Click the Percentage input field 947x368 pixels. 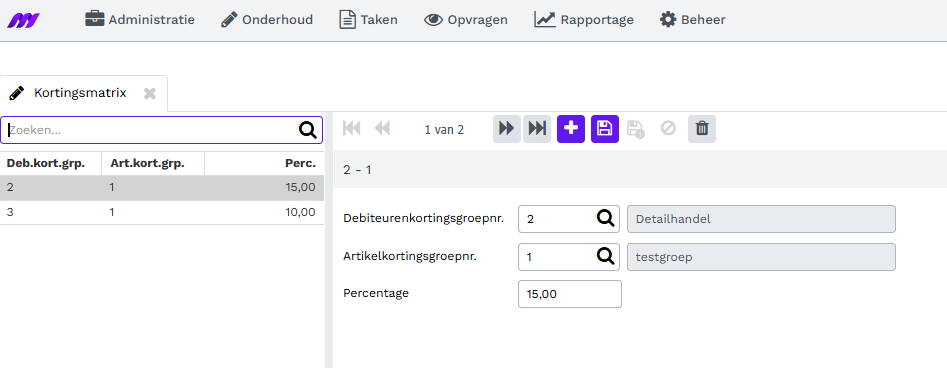[x=570, y=294]
